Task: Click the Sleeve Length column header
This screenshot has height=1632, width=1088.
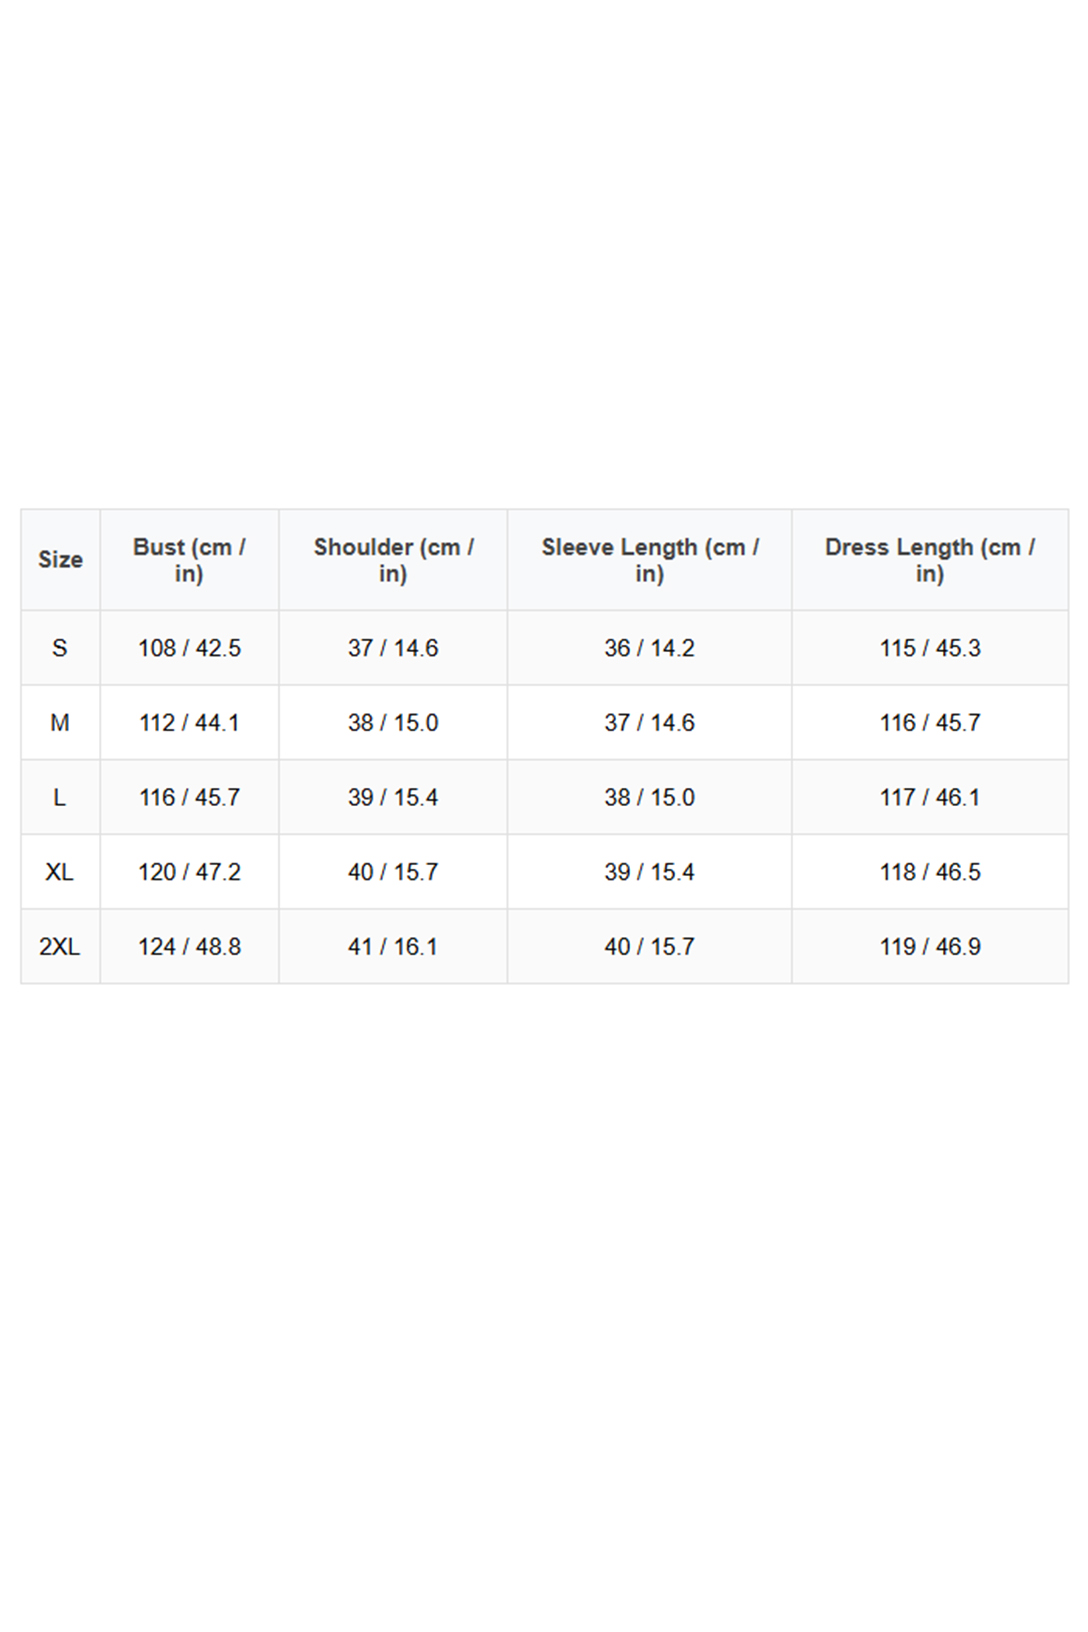Action: (649, 560)
